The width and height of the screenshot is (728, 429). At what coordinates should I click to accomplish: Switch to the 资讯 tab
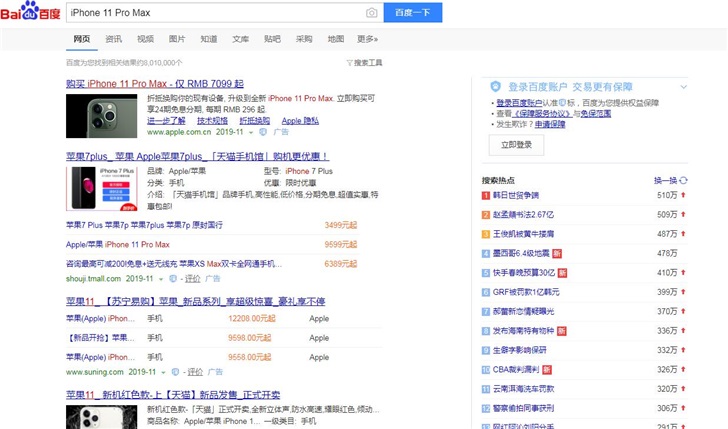(x=113, y=39)
